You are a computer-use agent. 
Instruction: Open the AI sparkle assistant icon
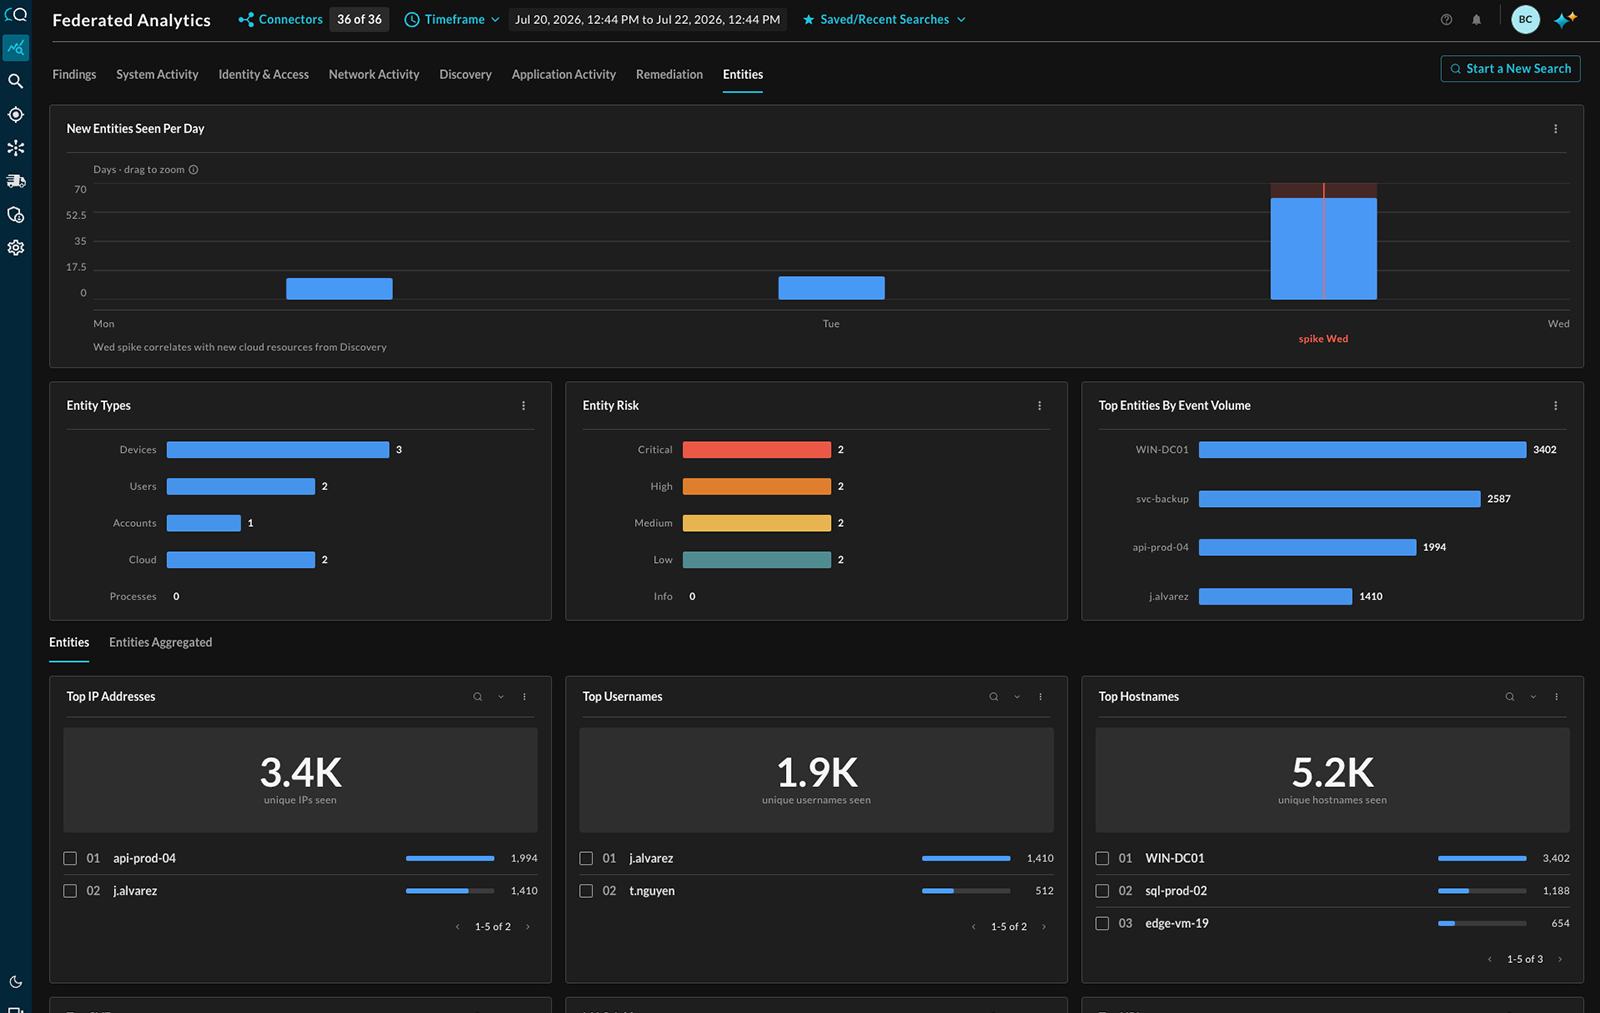[x=1565, y=19]
